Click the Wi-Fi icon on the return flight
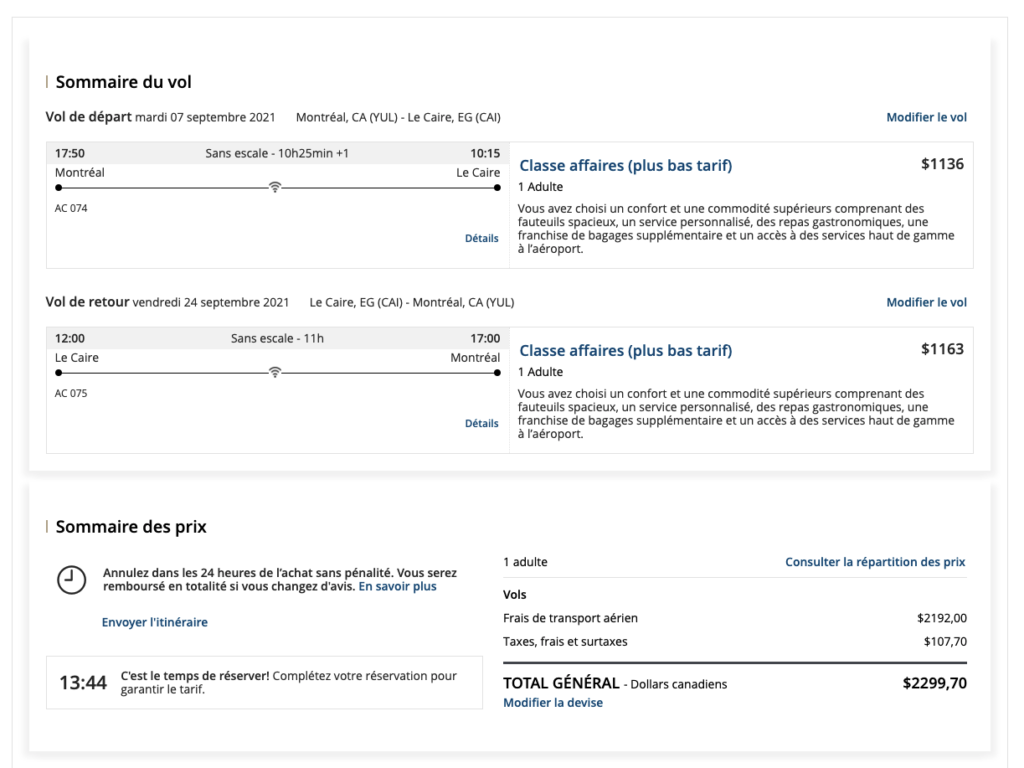 (275, 372)
